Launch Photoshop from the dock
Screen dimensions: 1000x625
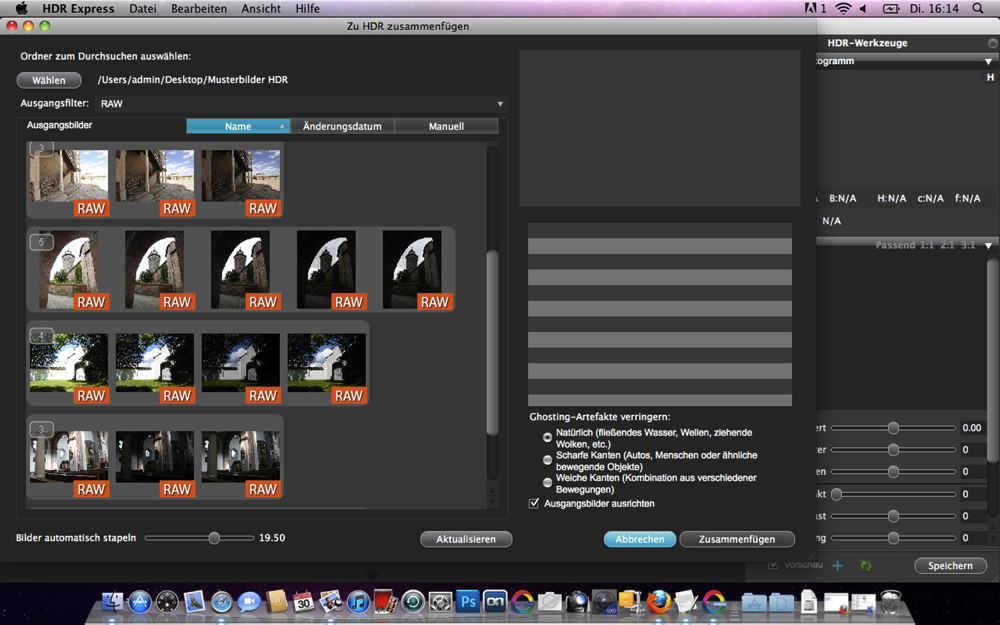(468, 601)
